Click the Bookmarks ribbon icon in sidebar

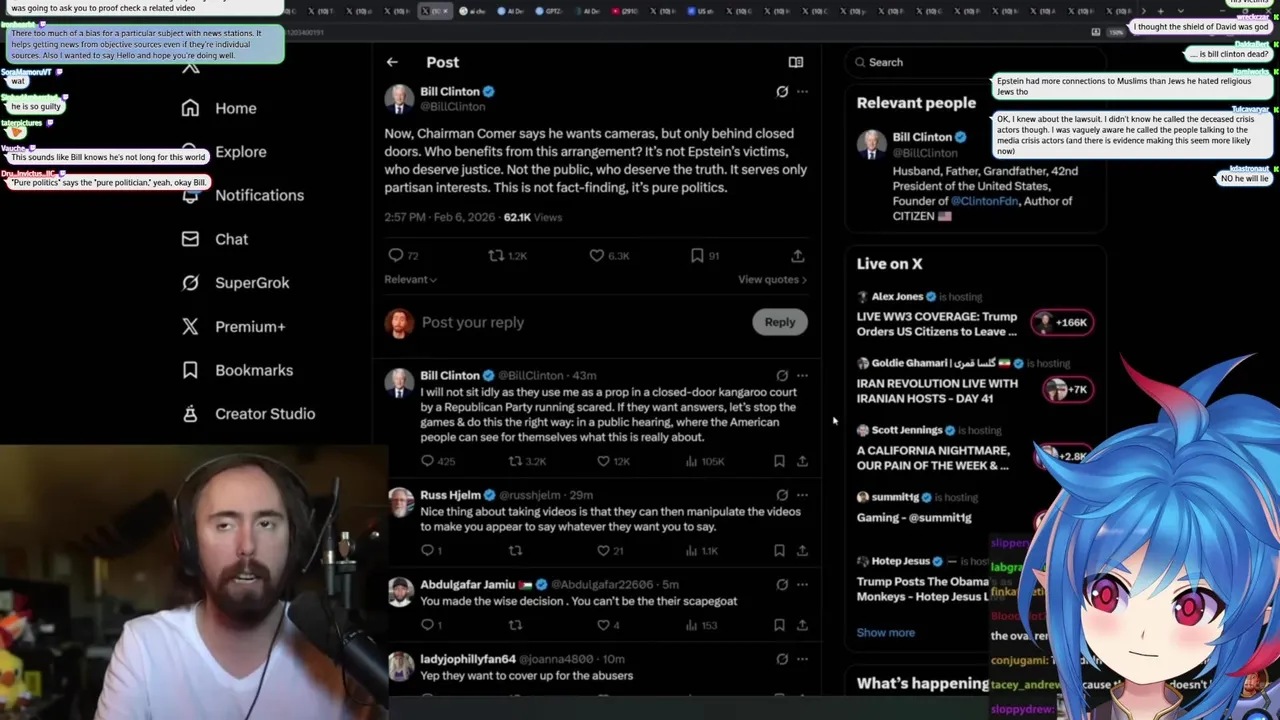(190, 370)
